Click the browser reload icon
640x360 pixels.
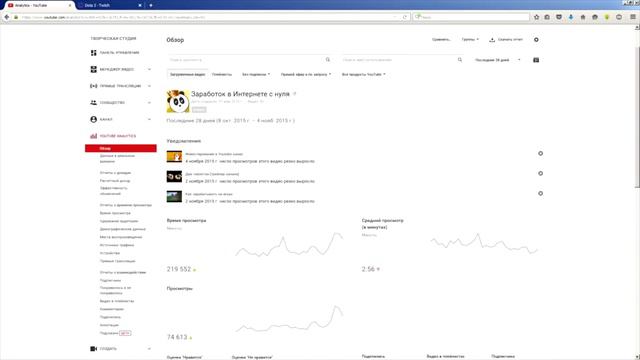pyautogui.click(x=404, y=17)
